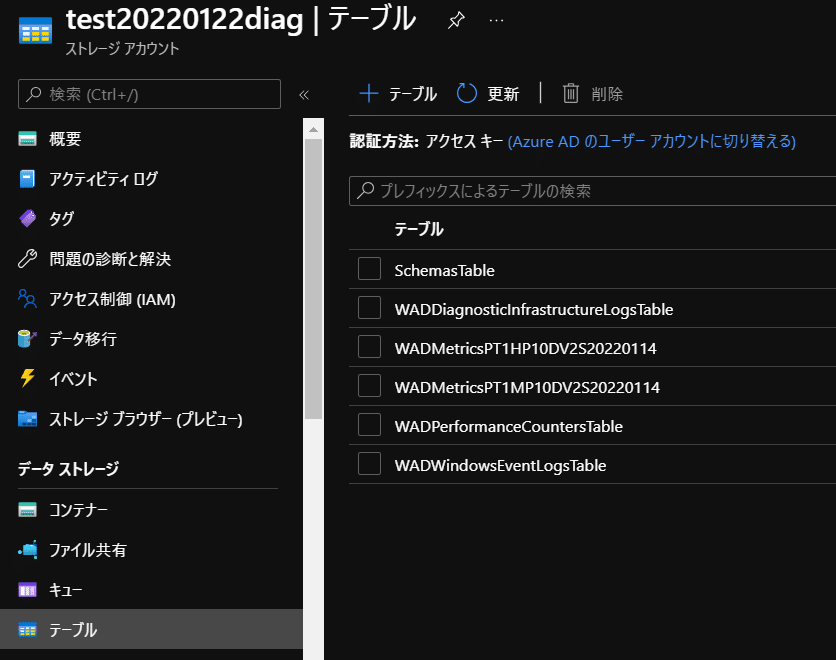
Task: Check WADWindowsEventLogsTable checkbox
Action: point(369,464)
